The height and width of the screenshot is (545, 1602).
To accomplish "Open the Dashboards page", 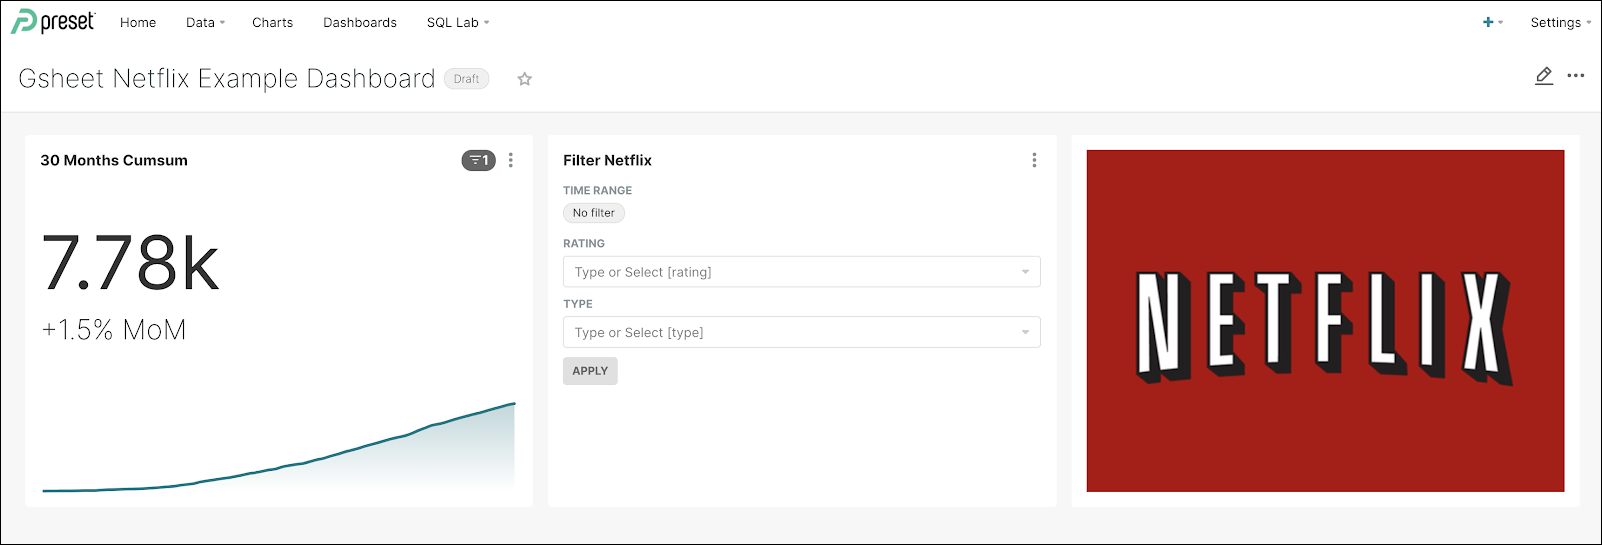I will (360, 22).
